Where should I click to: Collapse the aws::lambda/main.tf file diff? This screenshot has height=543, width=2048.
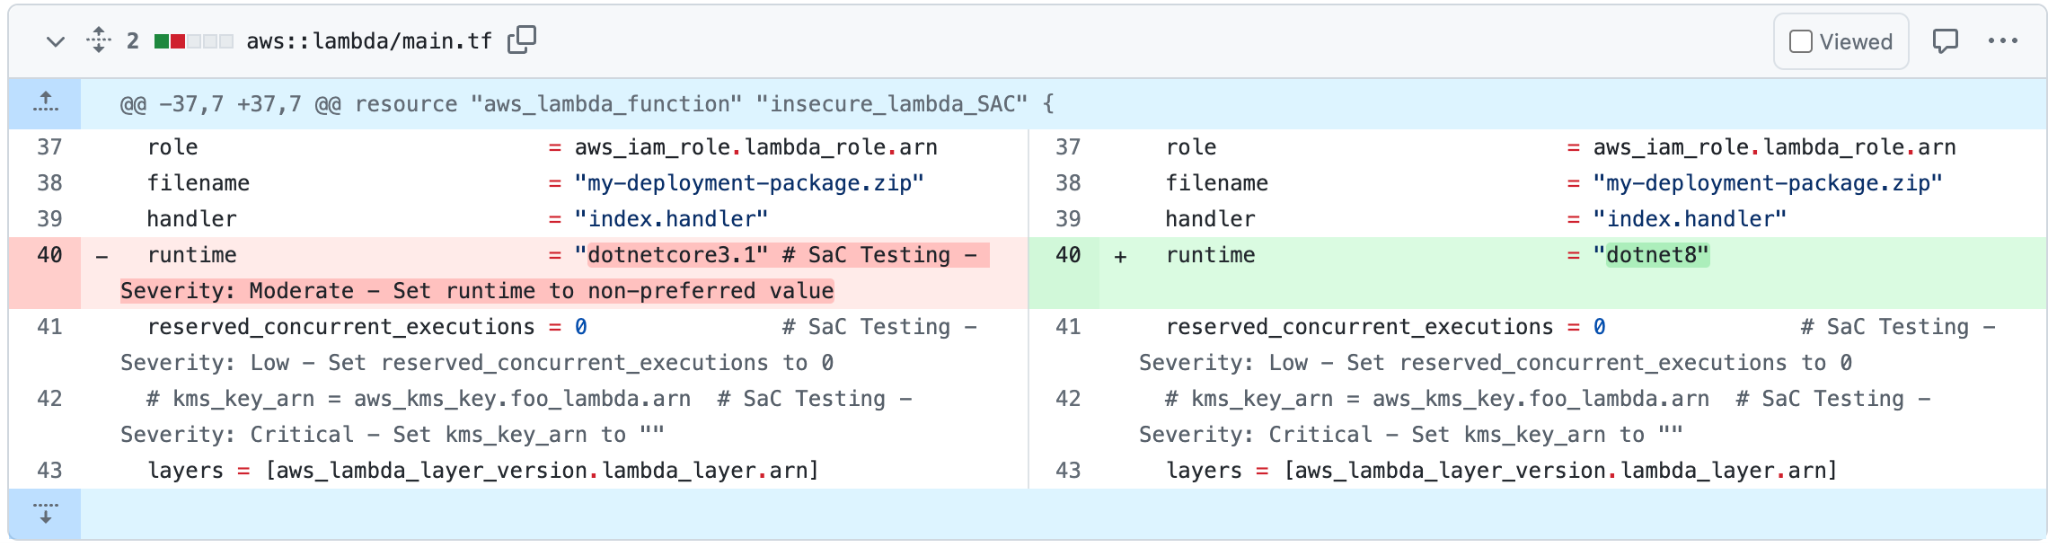pyautogui.click(x=55, y=41)
